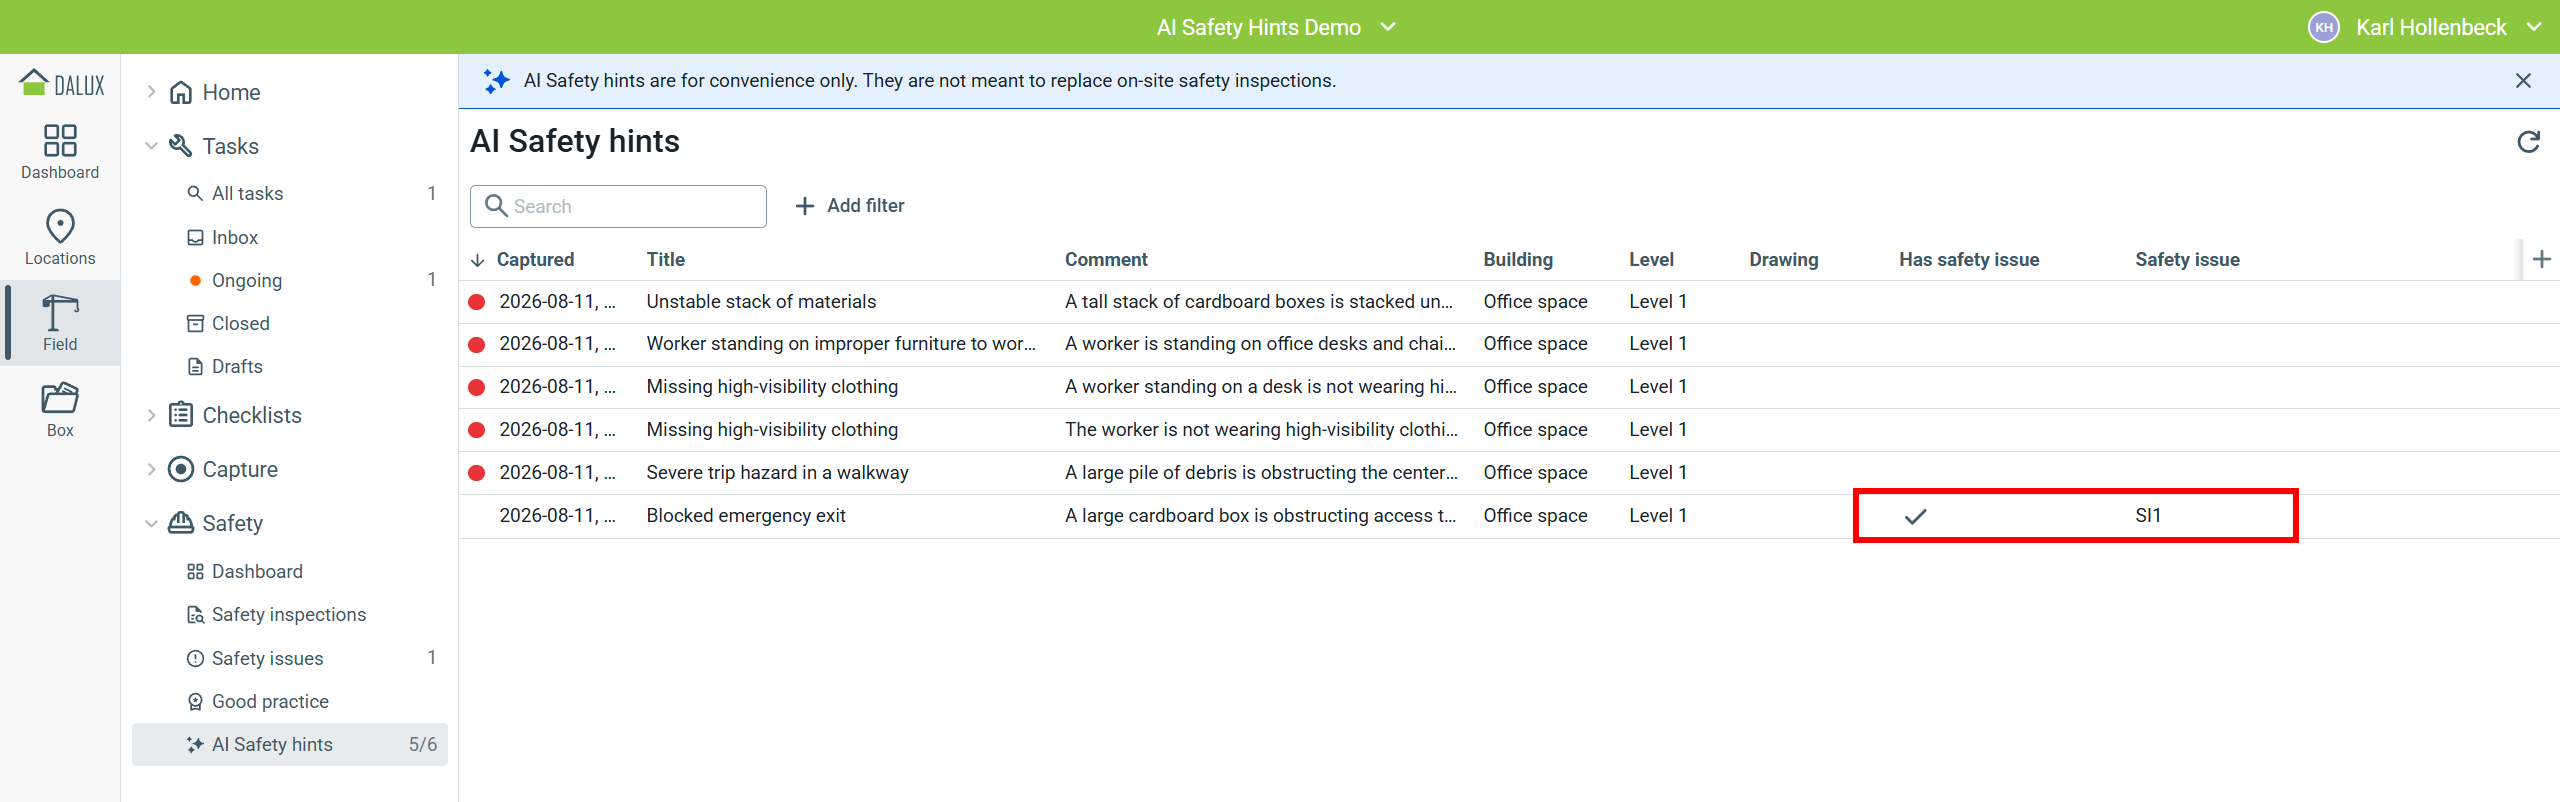The width and height of the screenshot is (2560, 802).
Task: Collapse the Safety section
Action: click(151, 523)
